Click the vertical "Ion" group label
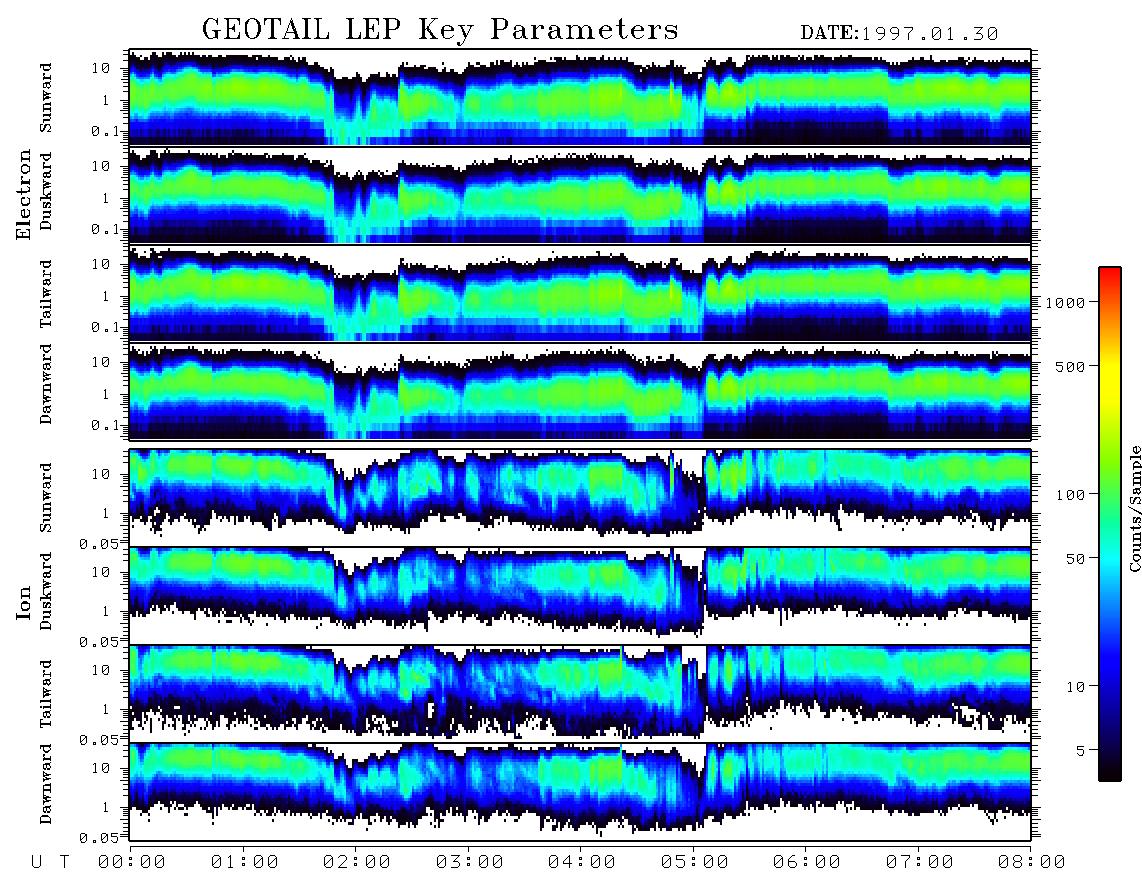1142x880 pixels. pos(24,602)
